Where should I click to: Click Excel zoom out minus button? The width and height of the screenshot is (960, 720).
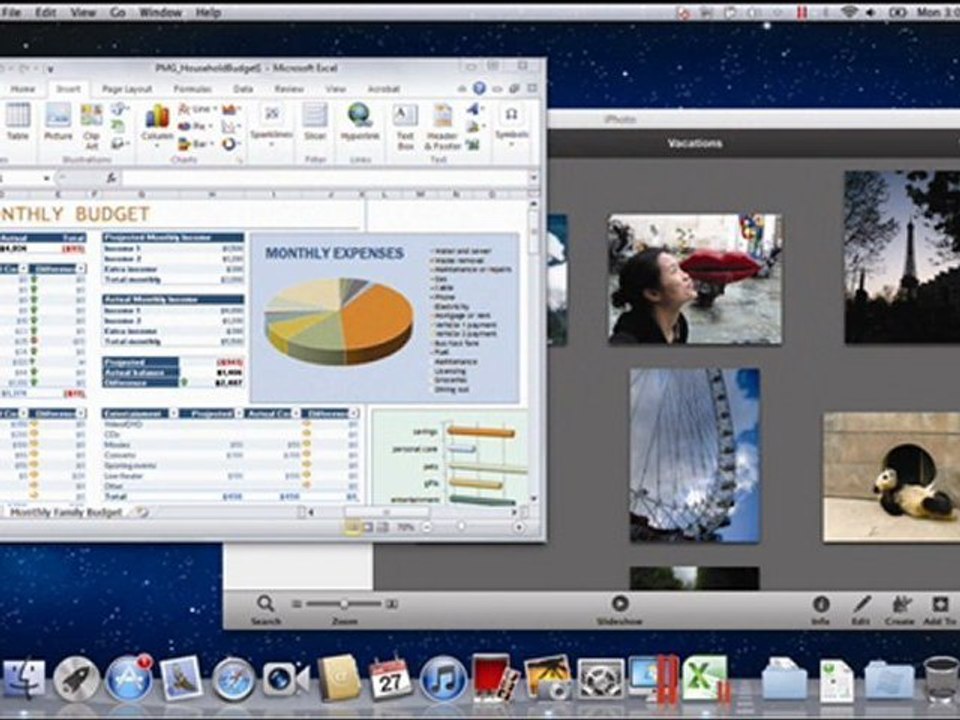click(x=427, y=527)
